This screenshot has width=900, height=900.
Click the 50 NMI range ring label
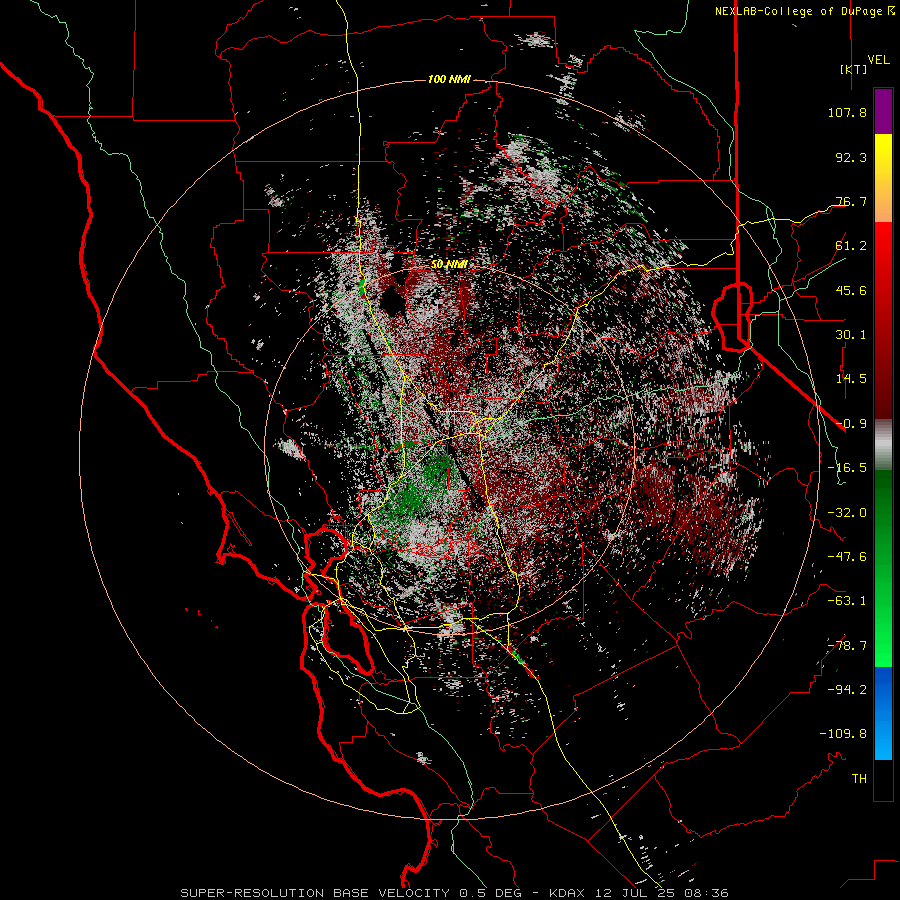click(449, 264)
